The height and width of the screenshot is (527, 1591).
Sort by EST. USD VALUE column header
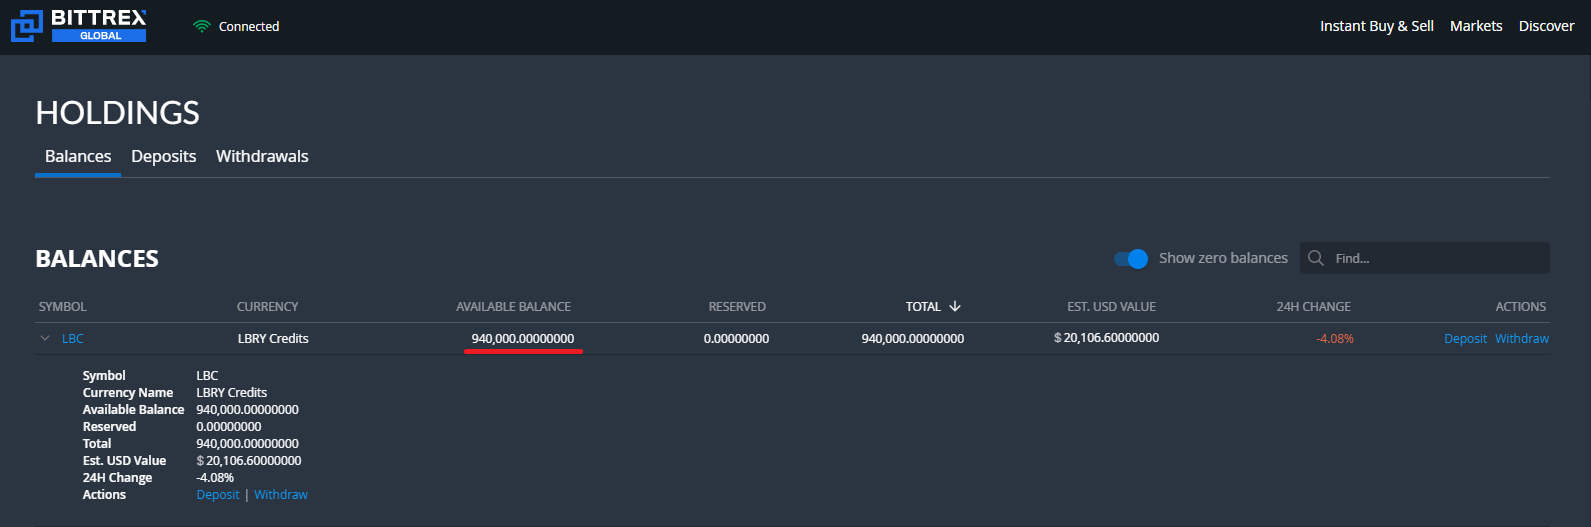(1111, 306)
